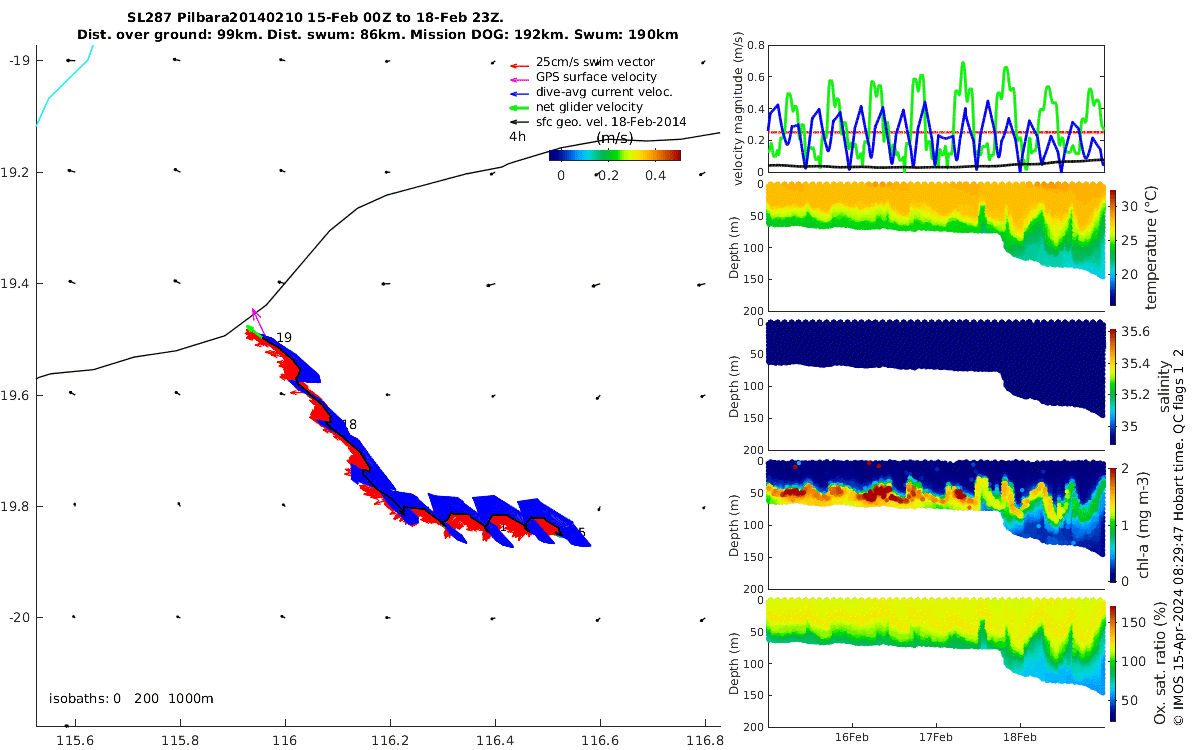The image size is (1200, 750).
Task: Select the '25cm/s swim vector' legend label
Action: [595, 62]
